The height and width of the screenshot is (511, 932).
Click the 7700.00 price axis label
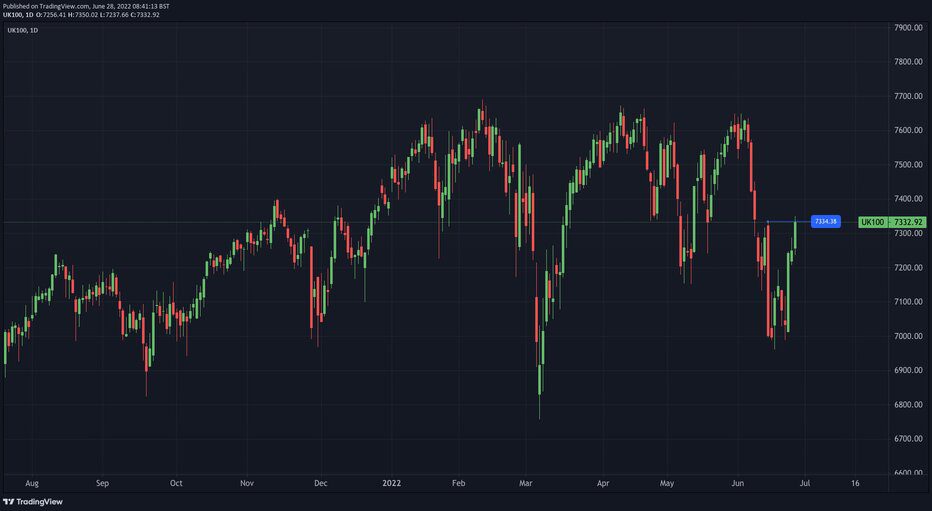[908, 96]
